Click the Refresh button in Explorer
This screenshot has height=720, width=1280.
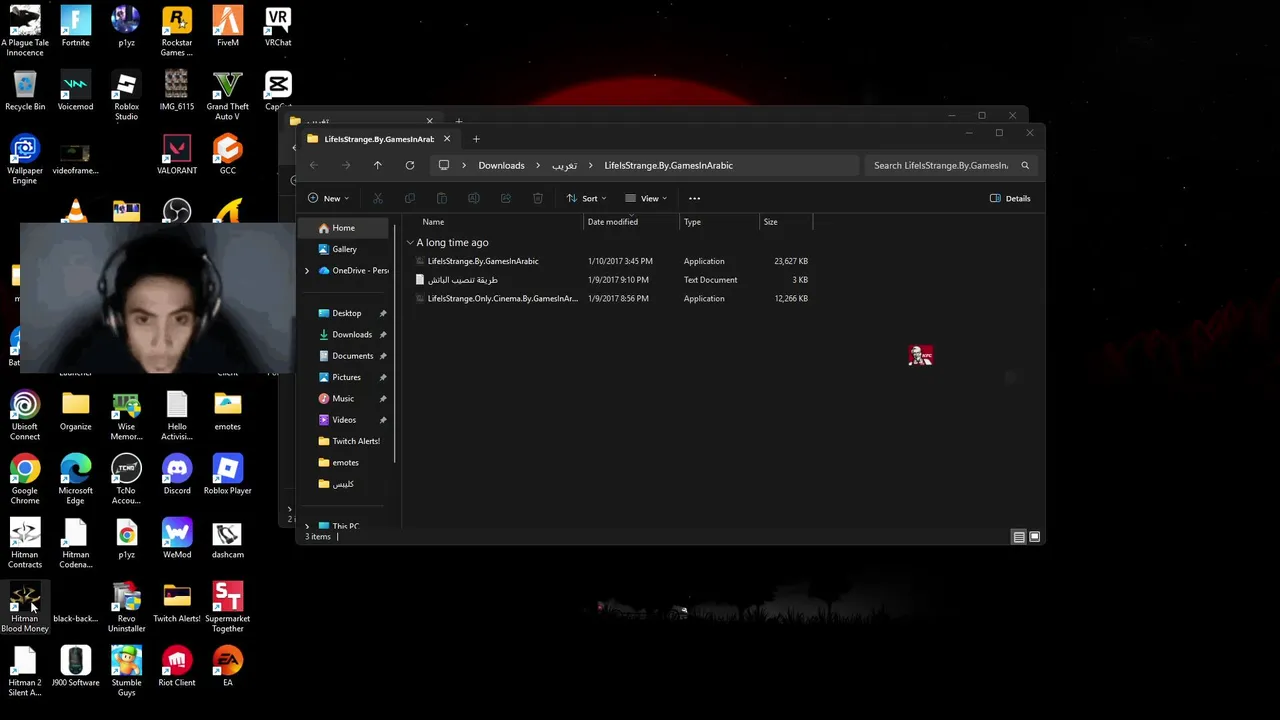tap(410, 165)
